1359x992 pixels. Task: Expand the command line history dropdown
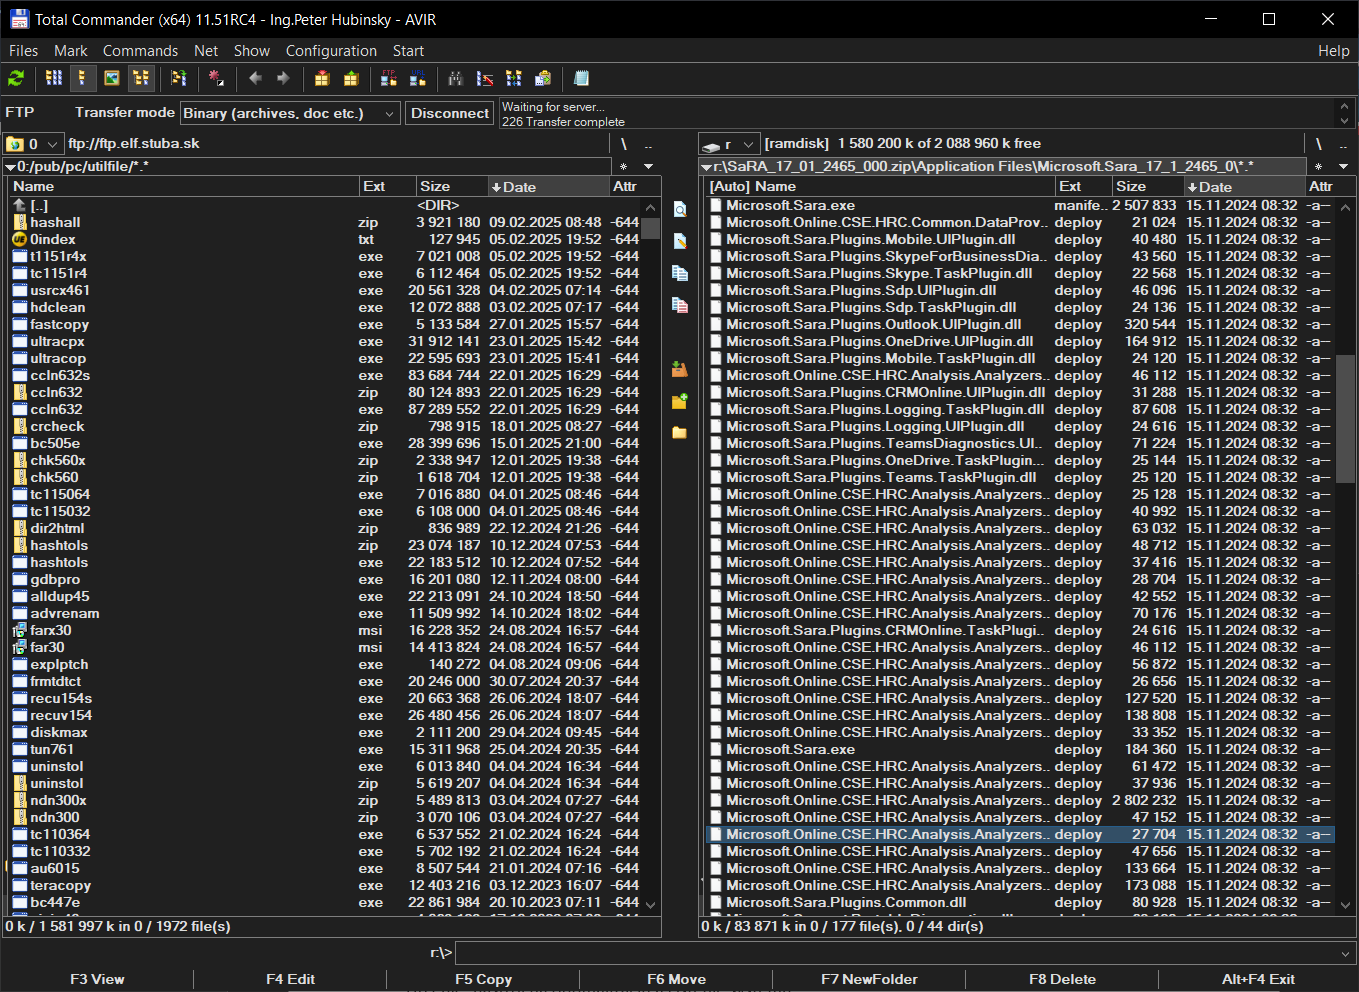point(1345,954)
